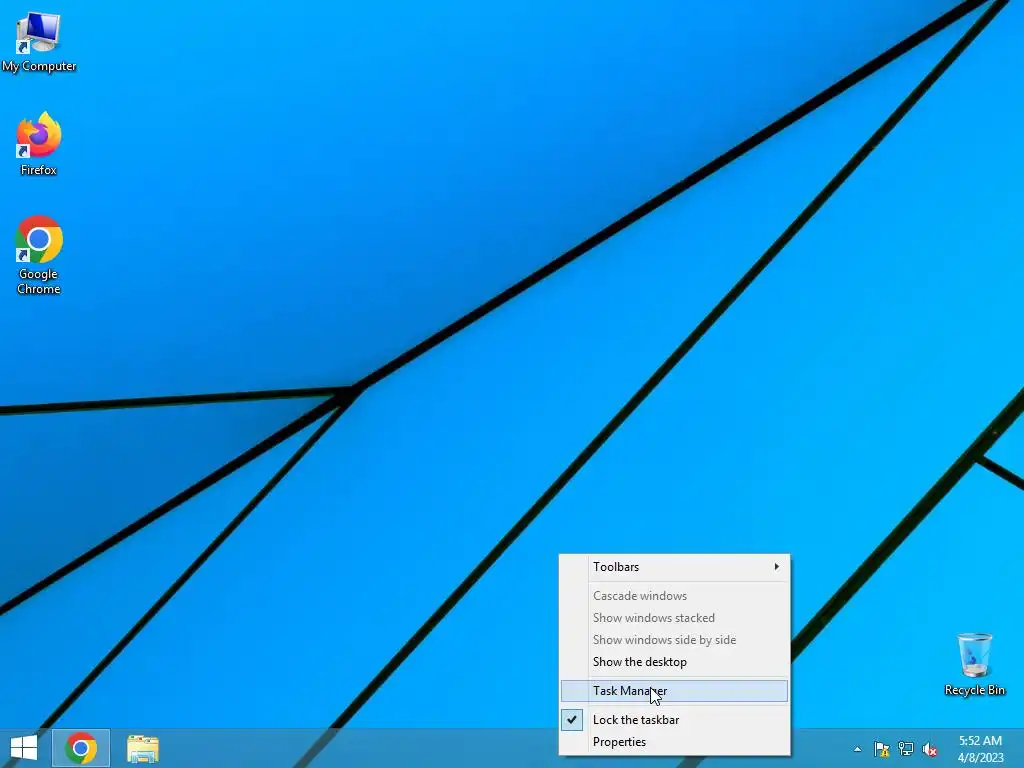The height and width of the screenshot is (768, 1024).
Task: Launch Task Manager from the context menu
Action: (674, 691)
